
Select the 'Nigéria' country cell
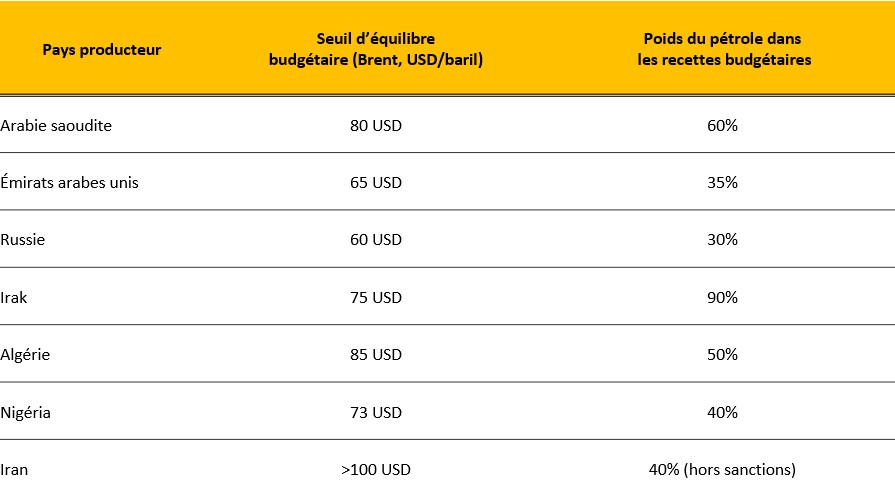click(25, 412)
